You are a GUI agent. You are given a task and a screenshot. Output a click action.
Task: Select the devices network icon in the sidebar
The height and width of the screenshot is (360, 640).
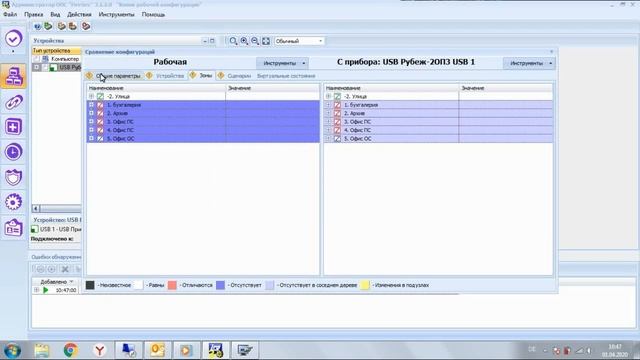[13, 77]
